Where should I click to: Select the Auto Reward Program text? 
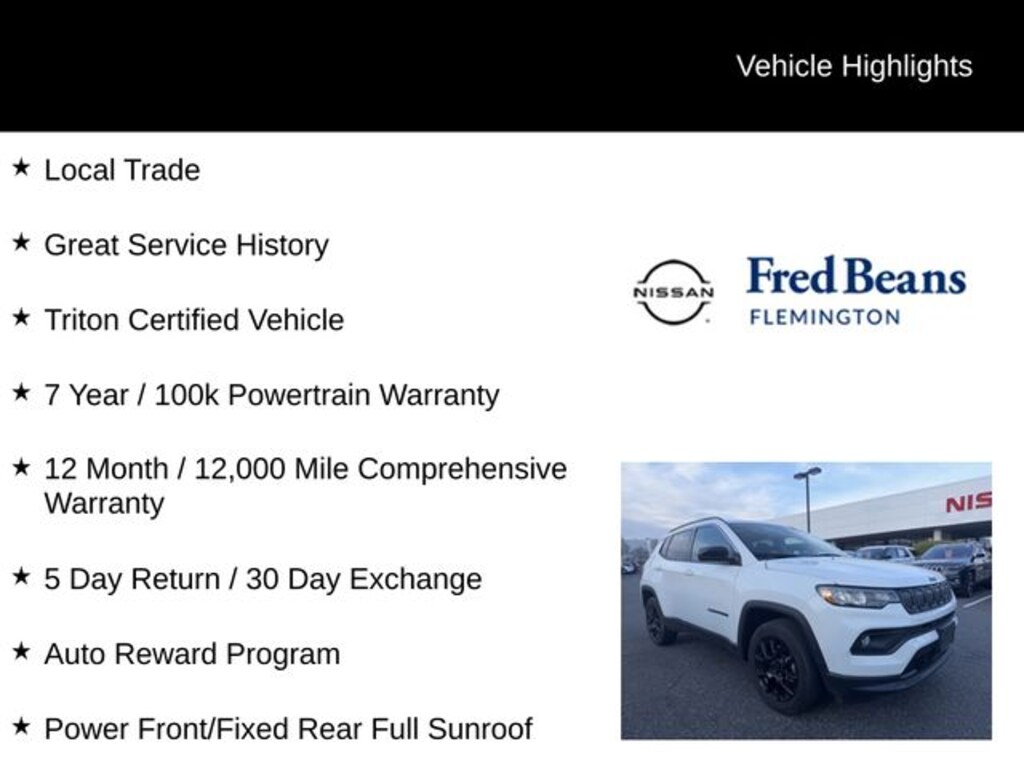coord(192,654)
